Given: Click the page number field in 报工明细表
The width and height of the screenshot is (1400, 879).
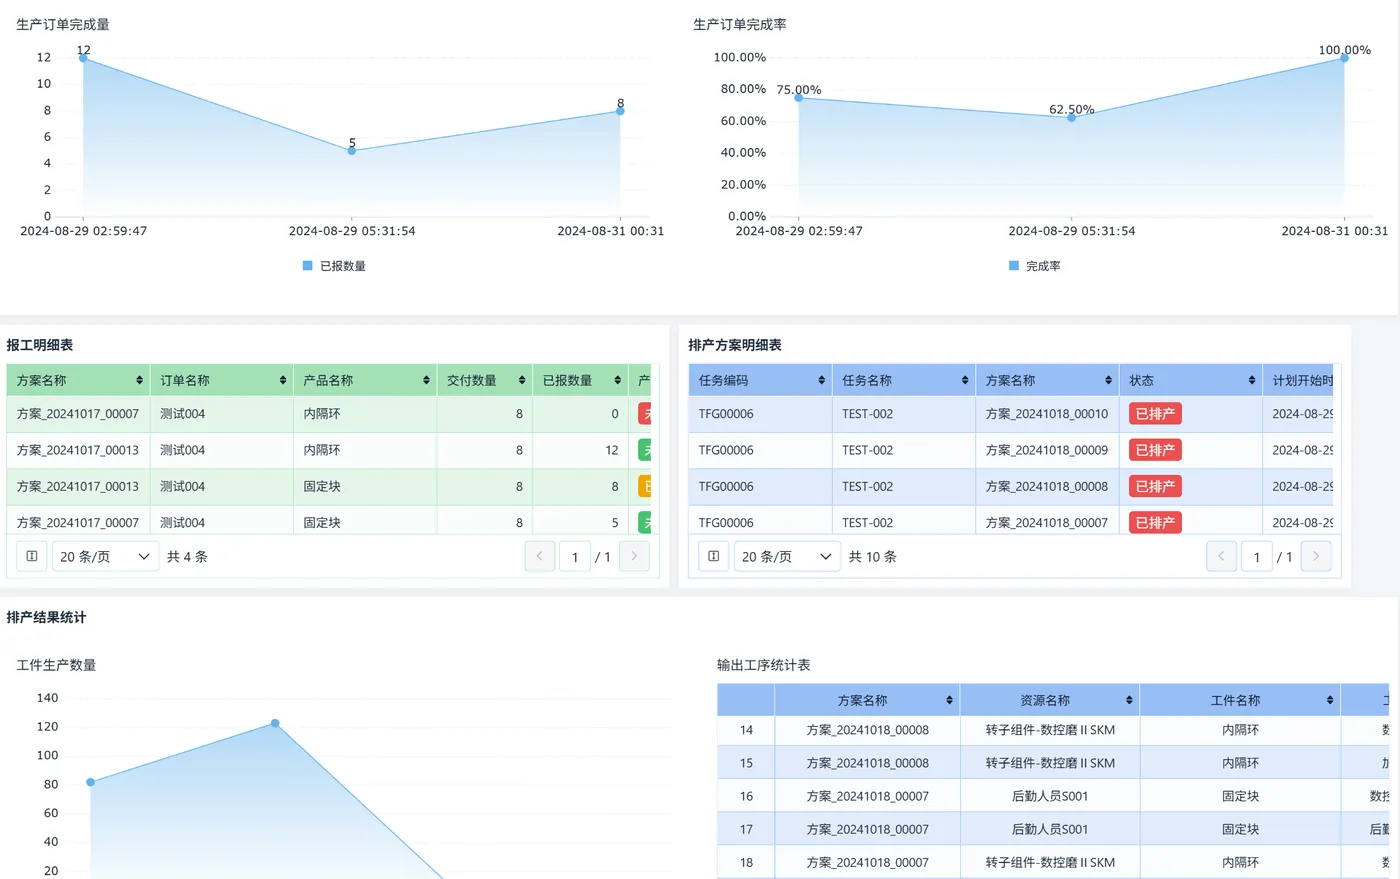Looking at the screenshot, I should point(575,556).
